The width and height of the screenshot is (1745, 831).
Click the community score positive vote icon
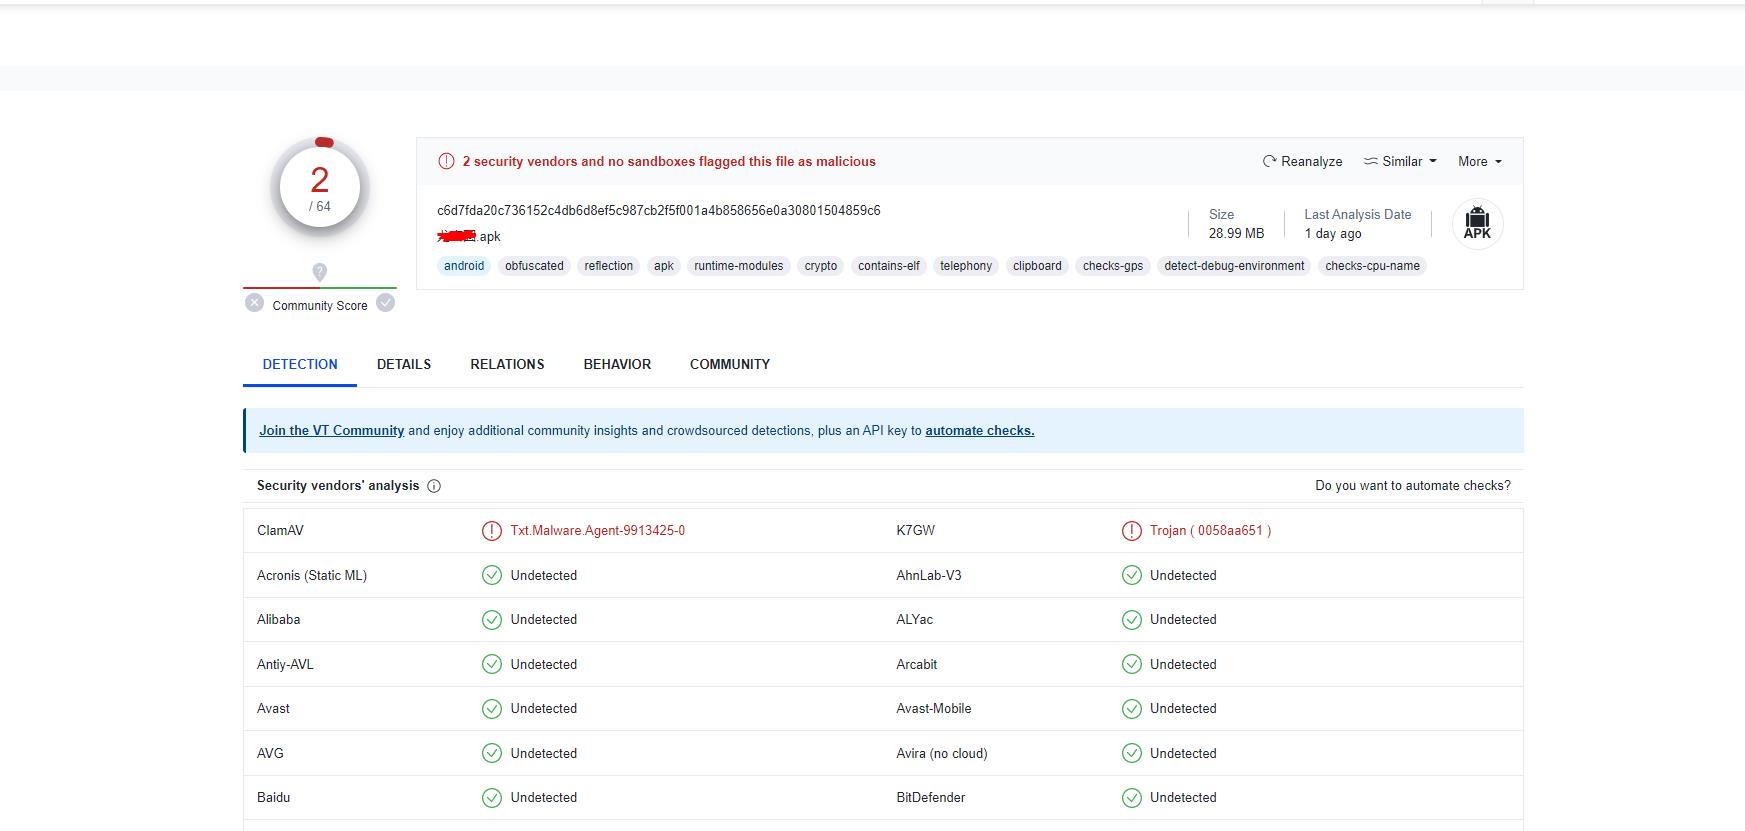point(385,302)
